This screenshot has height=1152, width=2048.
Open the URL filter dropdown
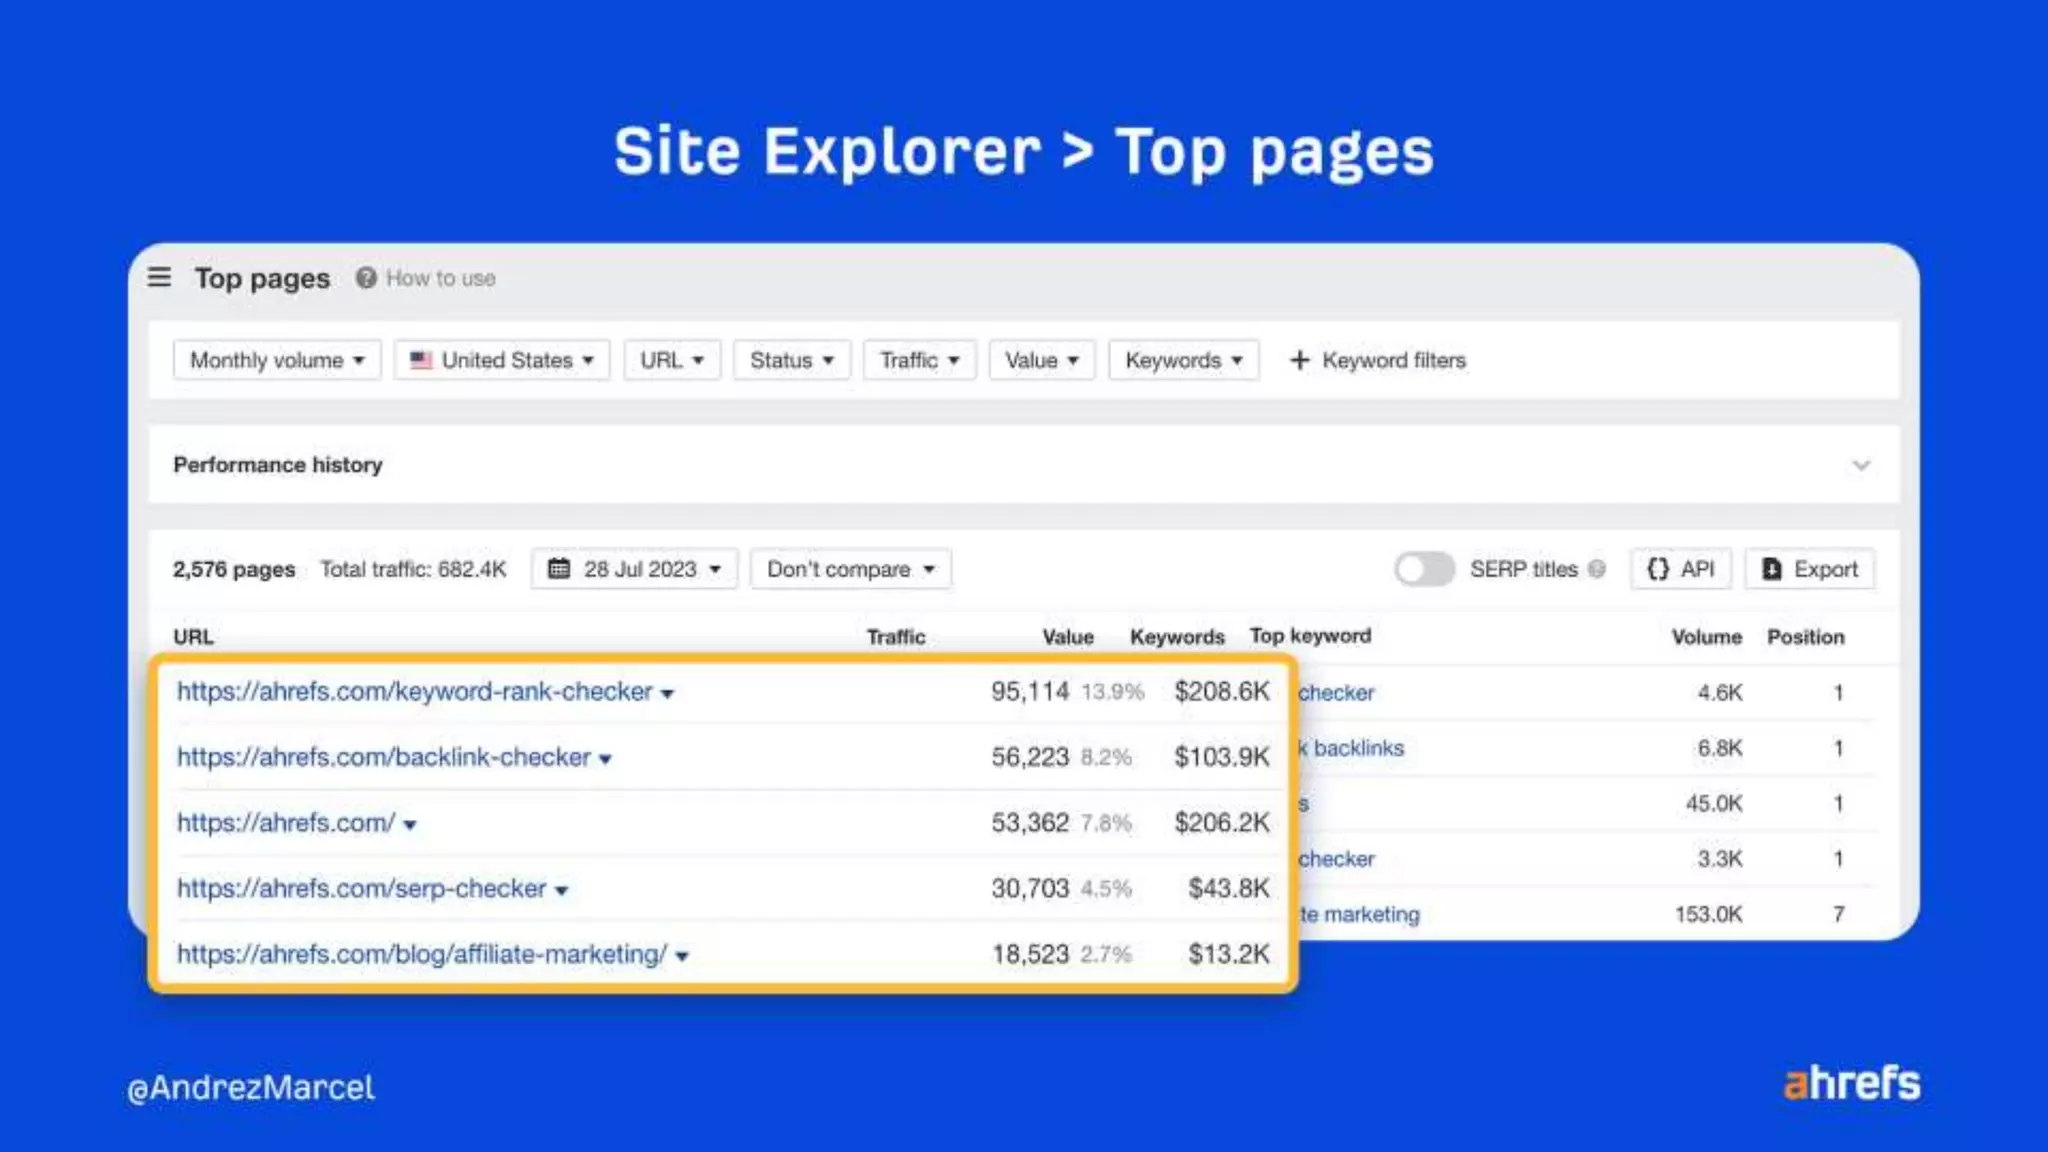[672, 360]
